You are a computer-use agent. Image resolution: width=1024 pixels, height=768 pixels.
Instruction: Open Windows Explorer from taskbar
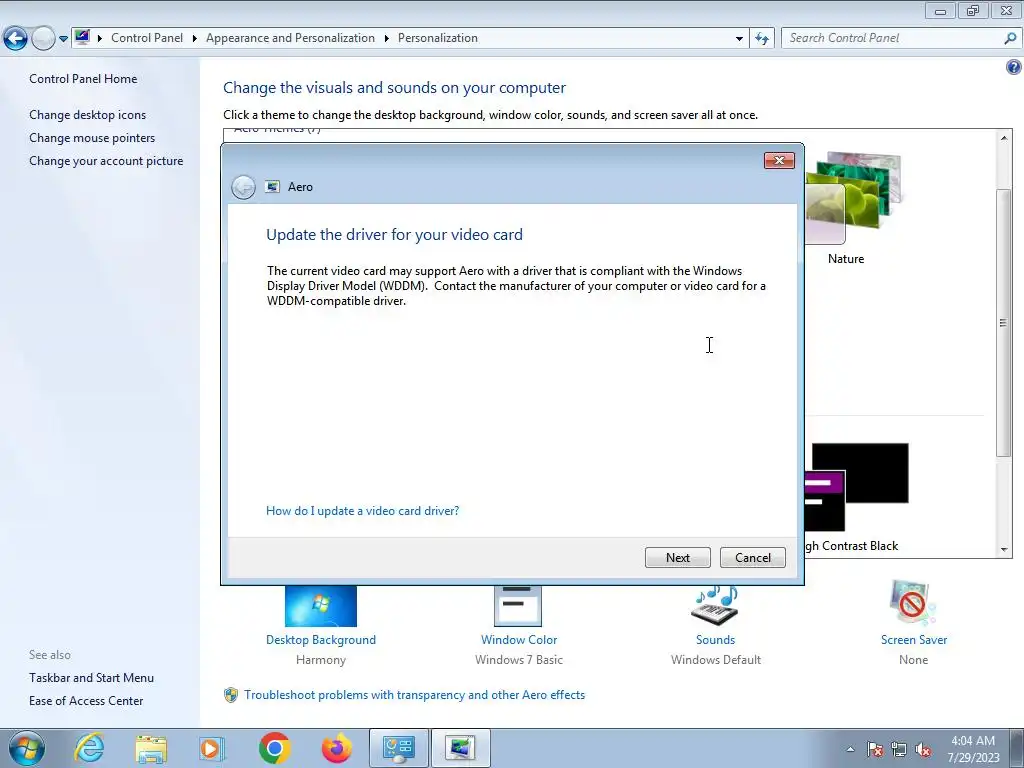[x=151, y=748]
